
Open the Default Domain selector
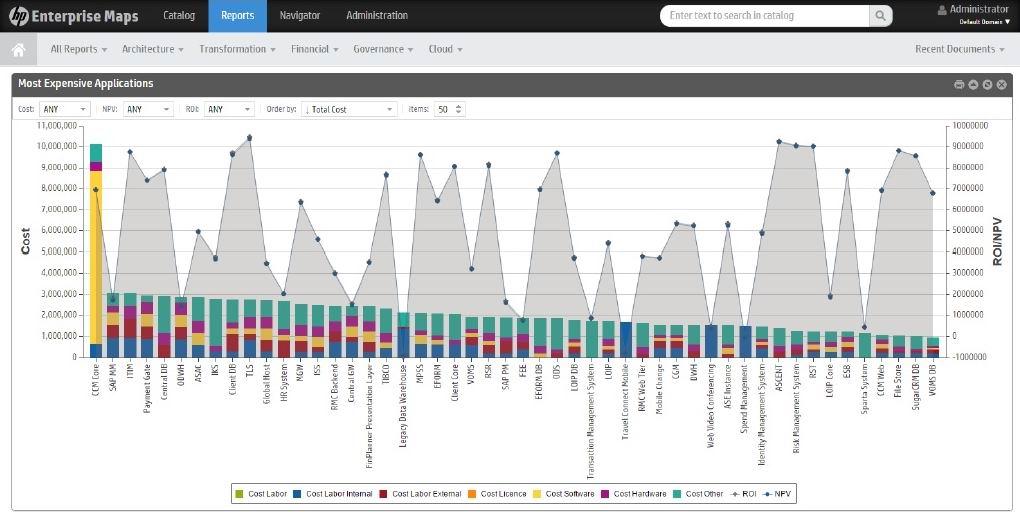point(985,22)
